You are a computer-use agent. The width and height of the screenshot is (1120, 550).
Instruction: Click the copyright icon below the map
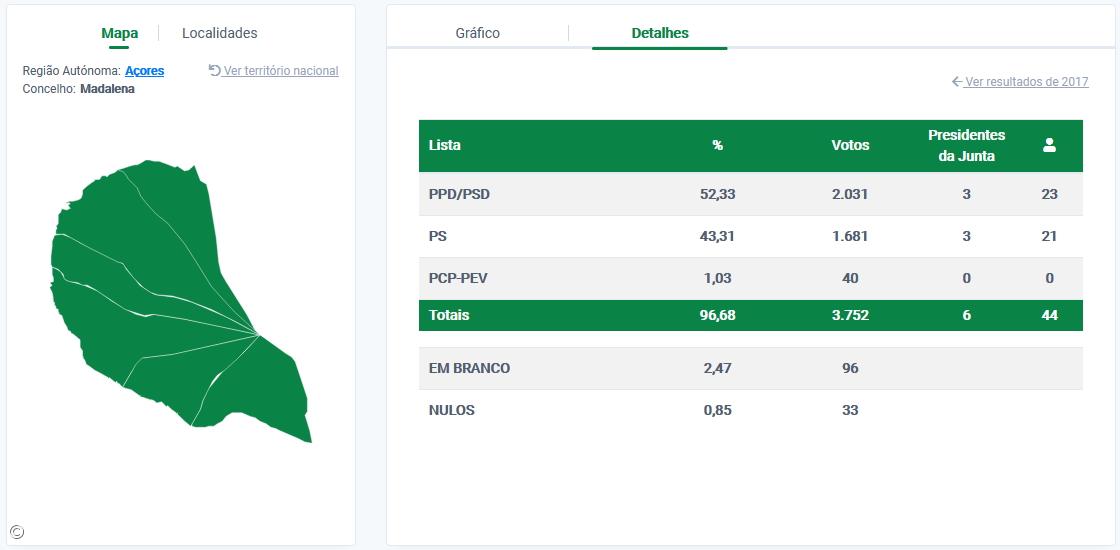[x=17, y=532]
